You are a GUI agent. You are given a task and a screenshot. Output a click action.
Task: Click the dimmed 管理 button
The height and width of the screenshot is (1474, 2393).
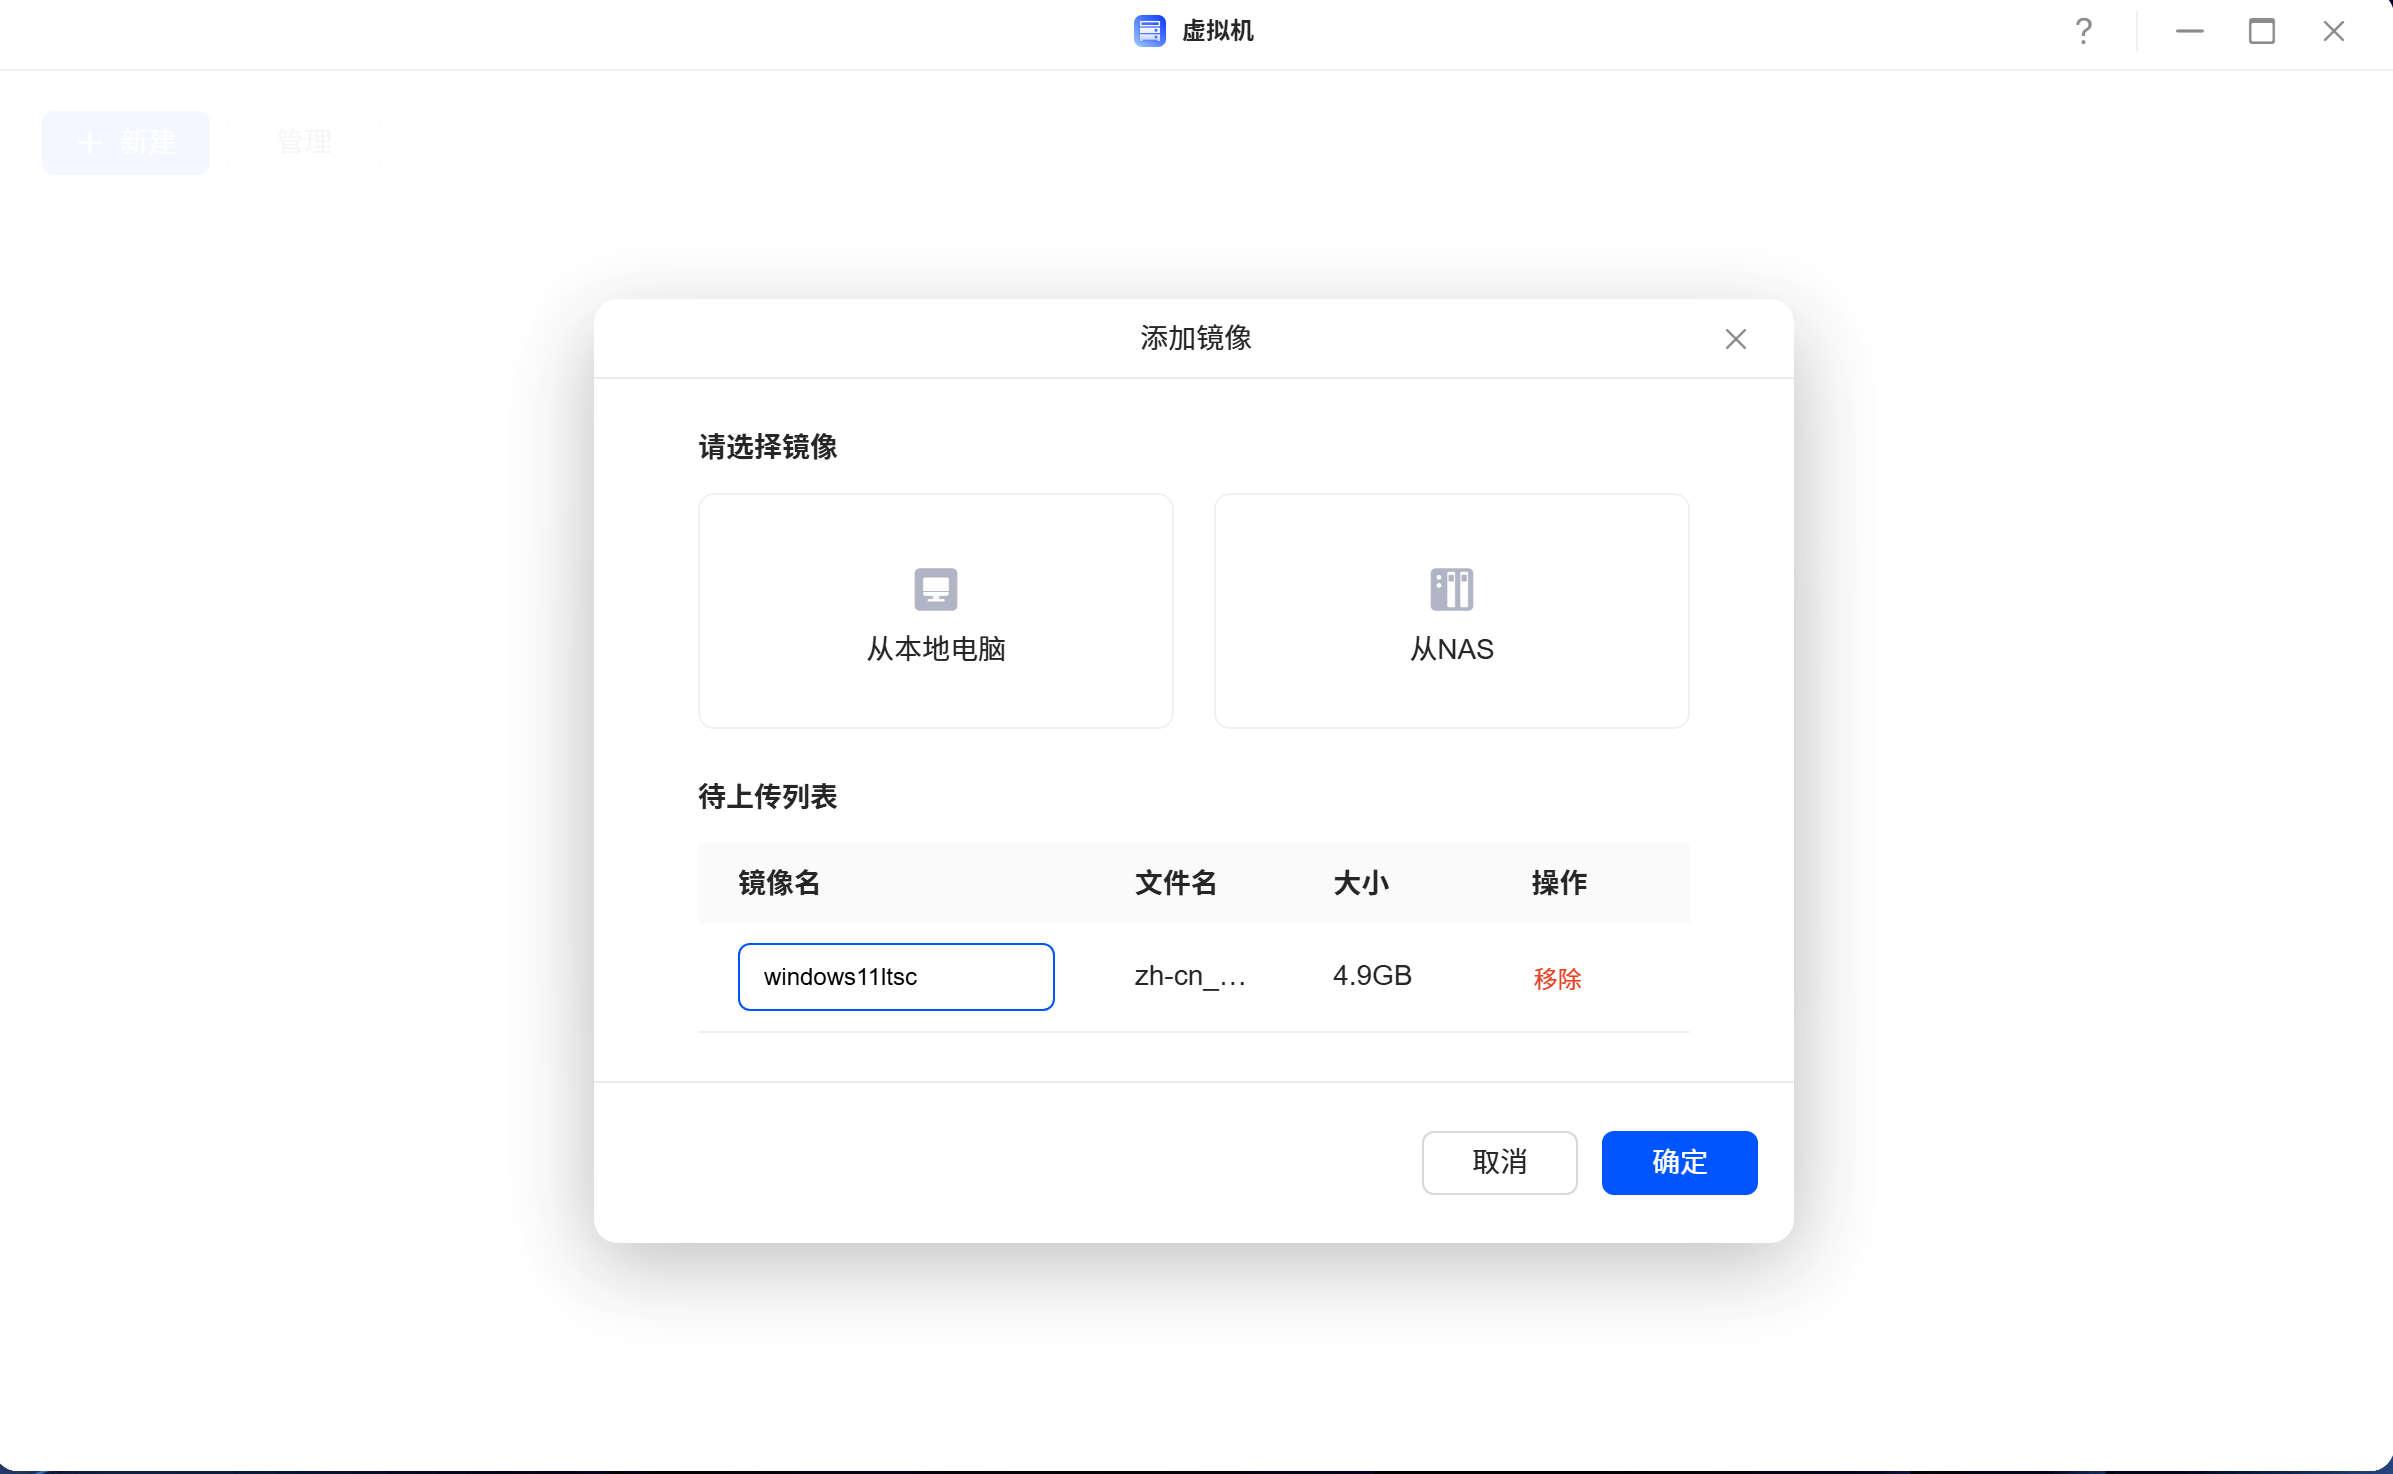pos(304,143)
